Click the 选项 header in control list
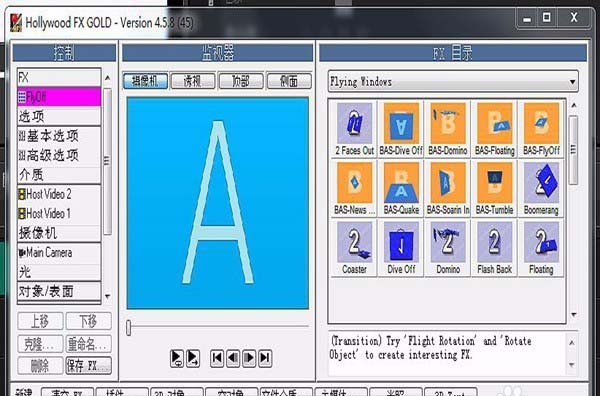This screenshot has width=600, height=396. coord(59,116)
